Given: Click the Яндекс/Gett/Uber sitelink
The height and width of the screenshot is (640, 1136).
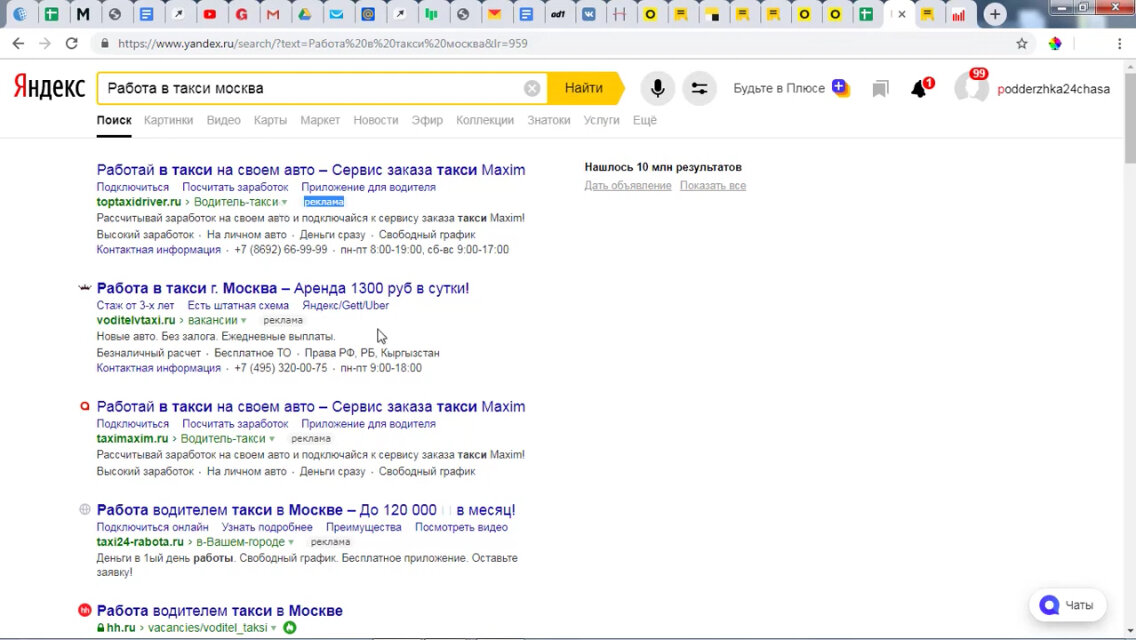Looking at the screenshot, I should click(346, 305).
